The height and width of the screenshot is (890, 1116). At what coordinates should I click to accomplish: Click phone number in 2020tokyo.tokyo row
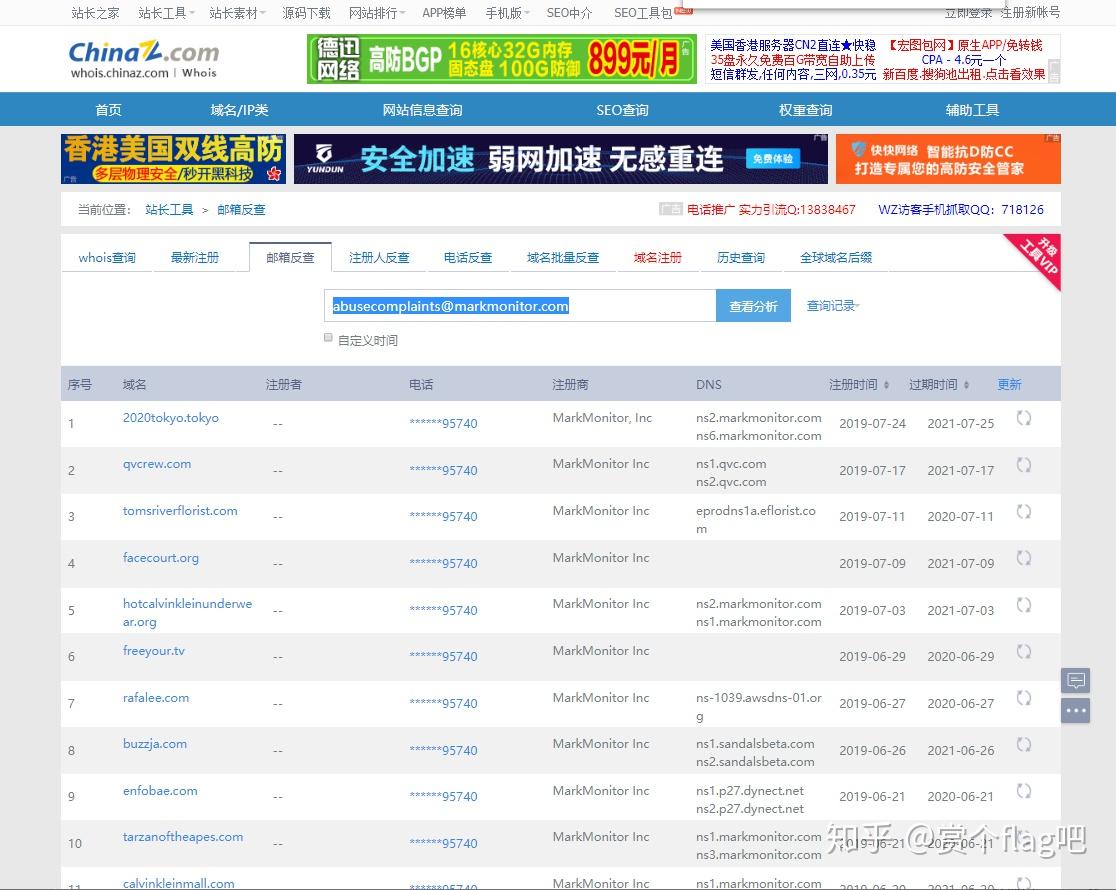[443, 423]
